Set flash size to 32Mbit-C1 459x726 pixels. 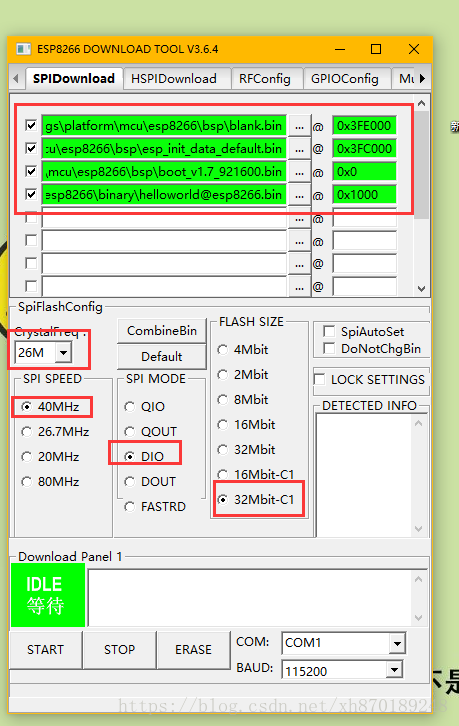[223, 500]
